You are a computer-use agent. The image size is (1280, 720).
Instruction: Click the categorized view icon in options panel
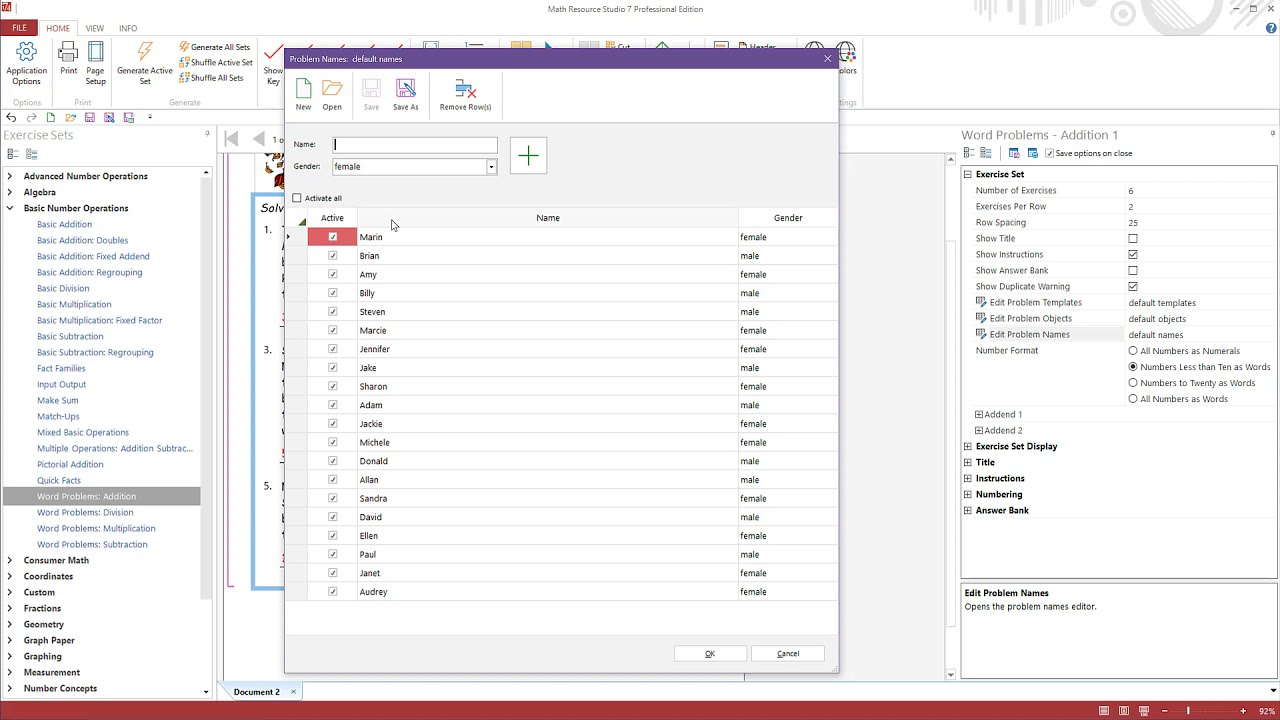[969, 153]
